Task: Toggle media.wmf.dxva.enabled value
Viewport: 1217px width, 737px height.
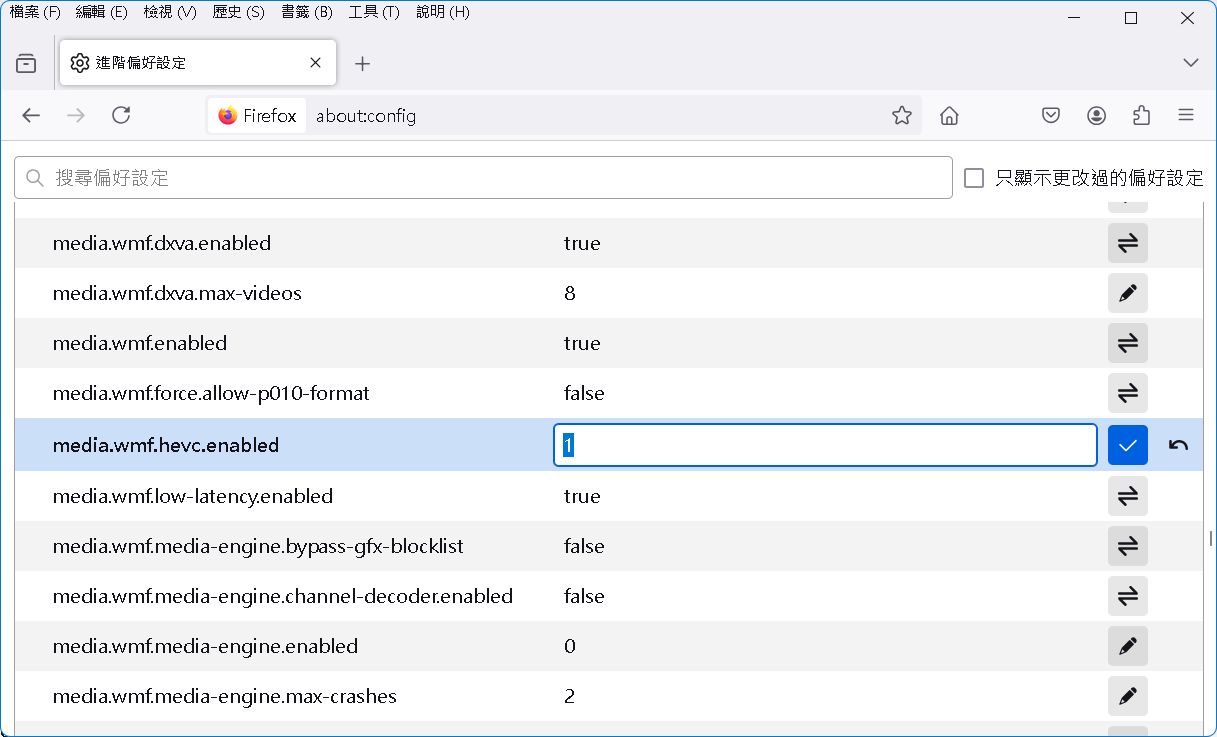Action: (x=1127, y=243)
